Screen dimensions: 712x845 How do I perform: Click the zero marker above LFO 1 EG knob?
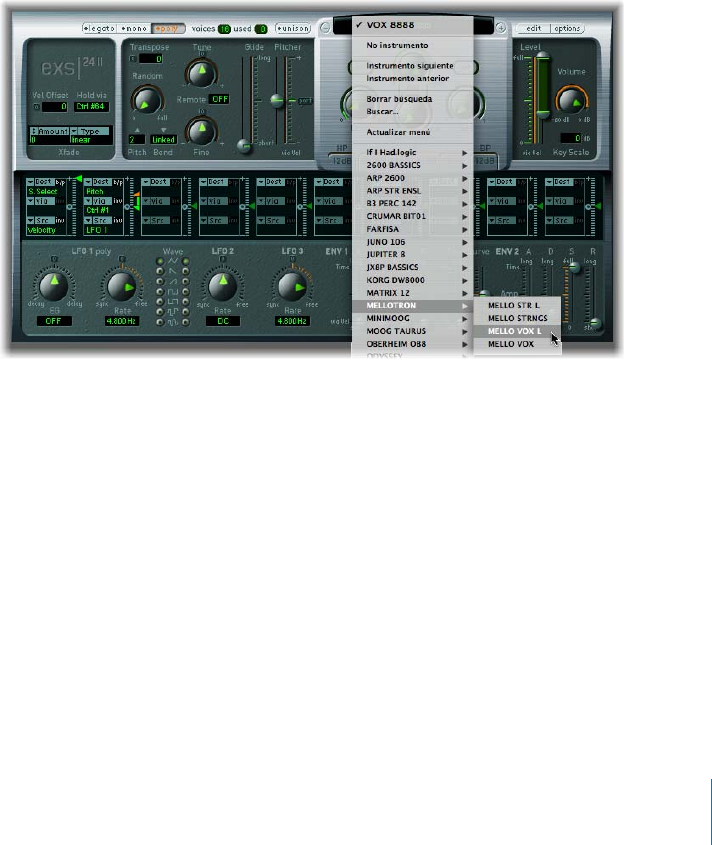pyautogui.click(x=54, y=259)
